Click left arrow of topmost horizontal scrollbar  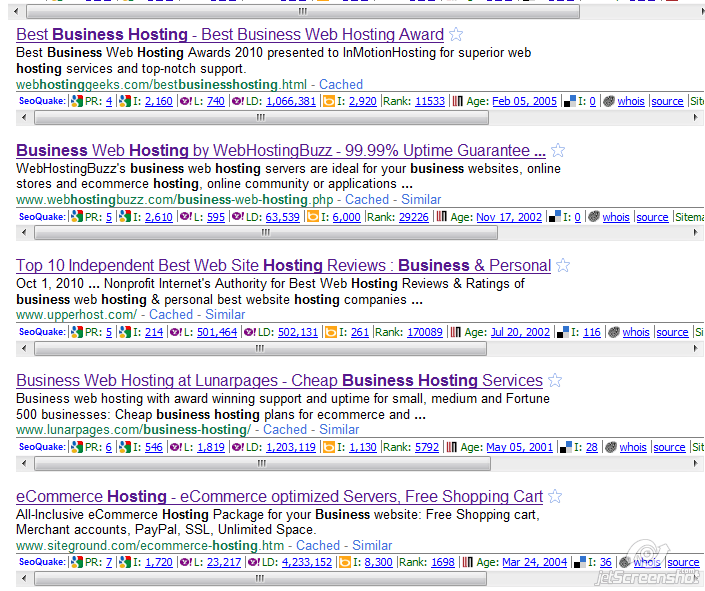pyautogui.click(x=16, y=11)
